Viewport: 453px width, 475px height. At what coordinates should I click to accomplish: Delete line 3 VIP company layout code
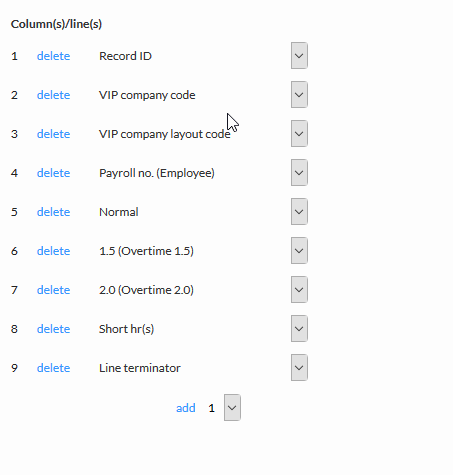[x=53, y=134]
